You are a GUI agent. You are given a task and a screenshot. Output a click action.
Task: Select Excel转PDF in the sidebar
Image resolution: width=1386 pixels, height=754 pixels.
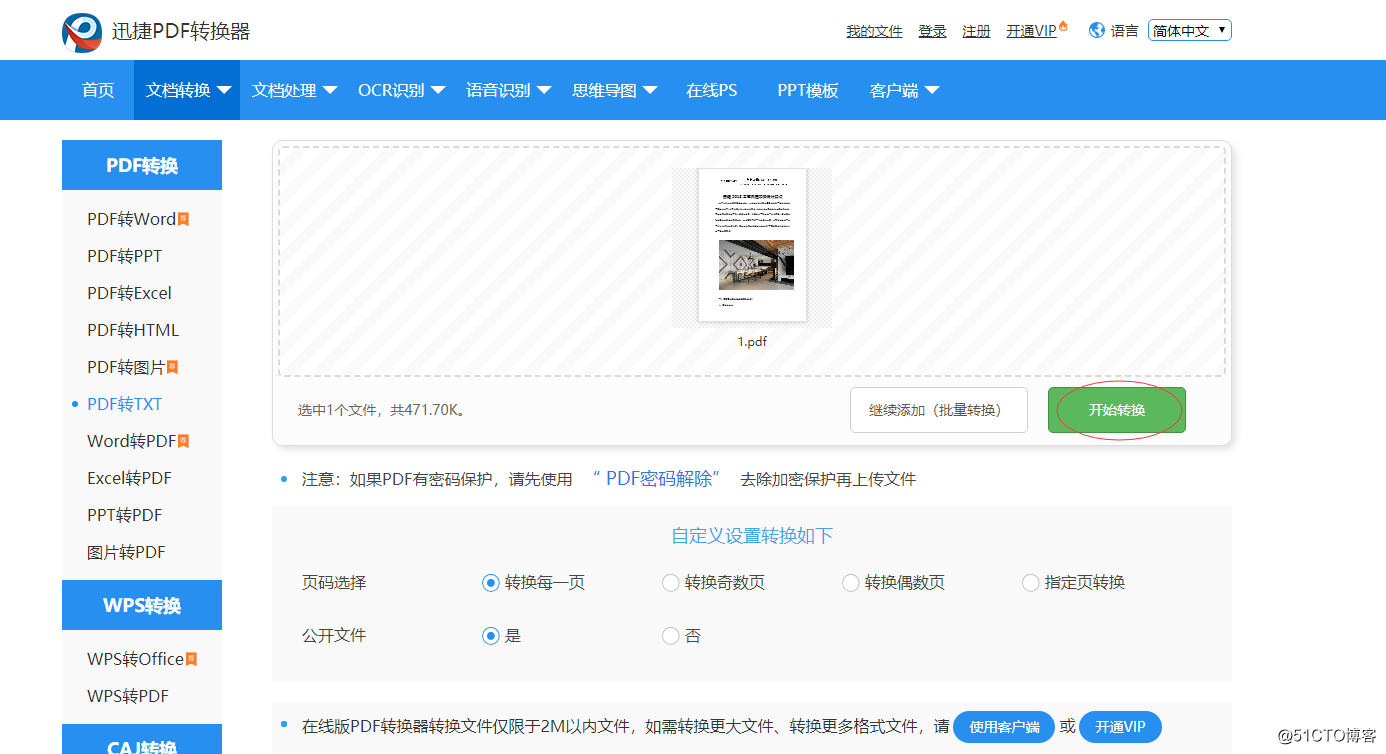point(129,478)
